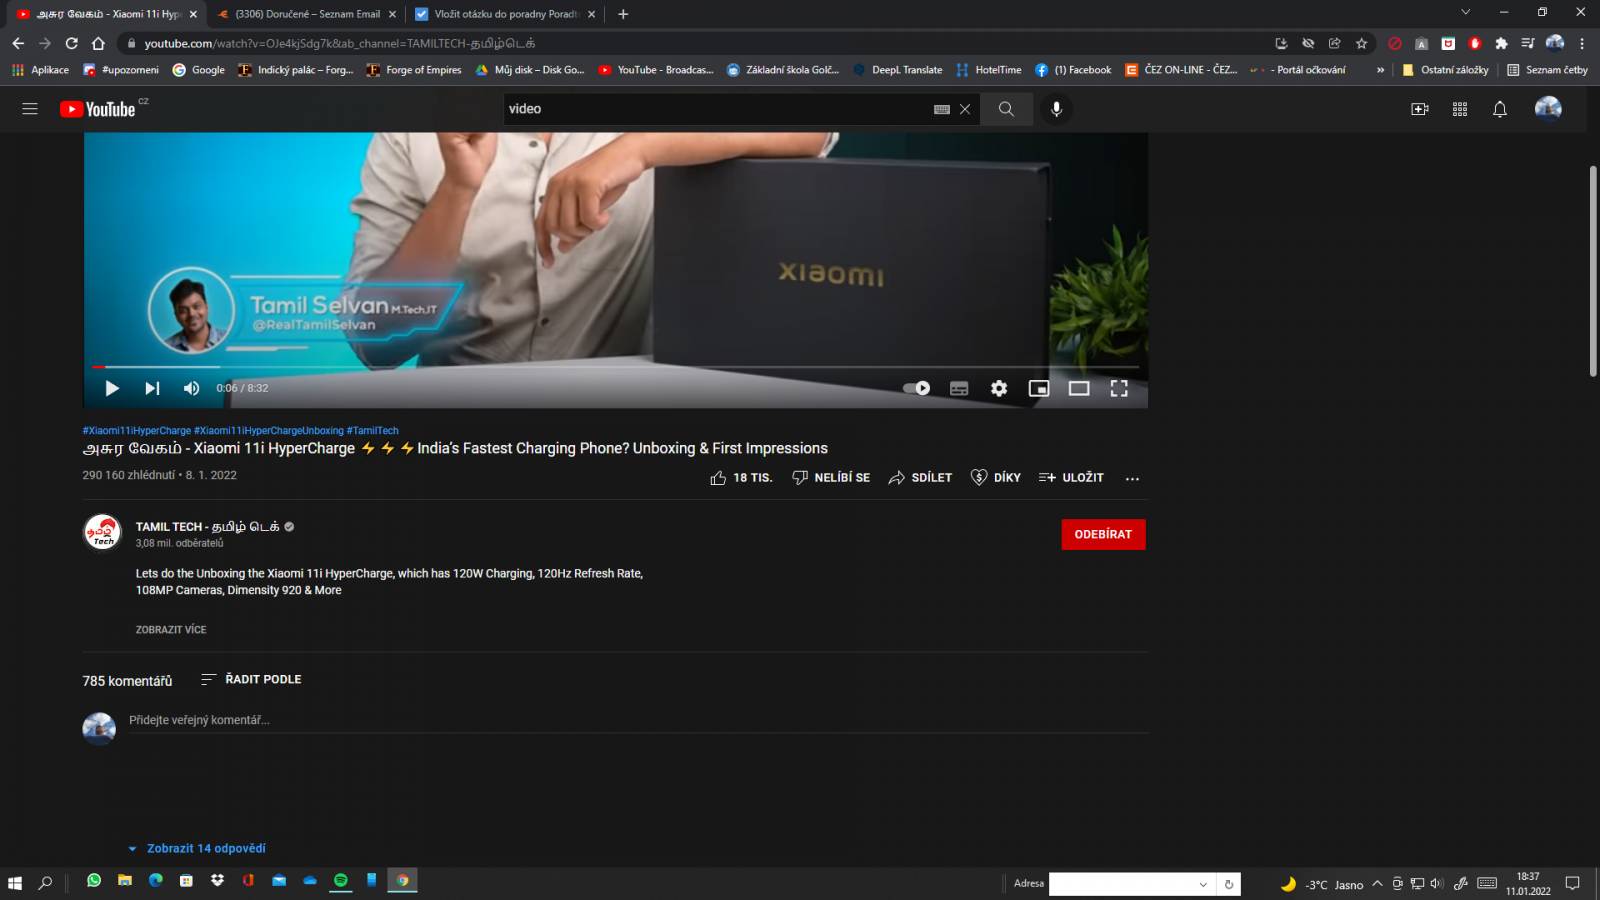Open a new browser tab
1600x900 pixels.
tap(623, 14)
